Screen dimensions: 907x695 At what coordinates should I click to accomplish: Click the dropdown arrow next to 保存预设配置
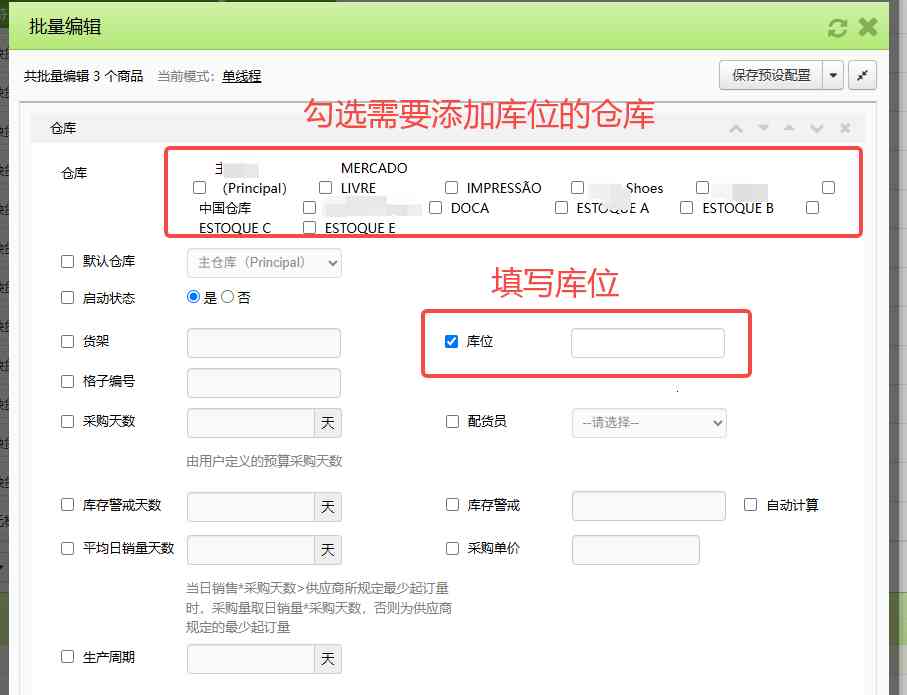tap(833, 75)
